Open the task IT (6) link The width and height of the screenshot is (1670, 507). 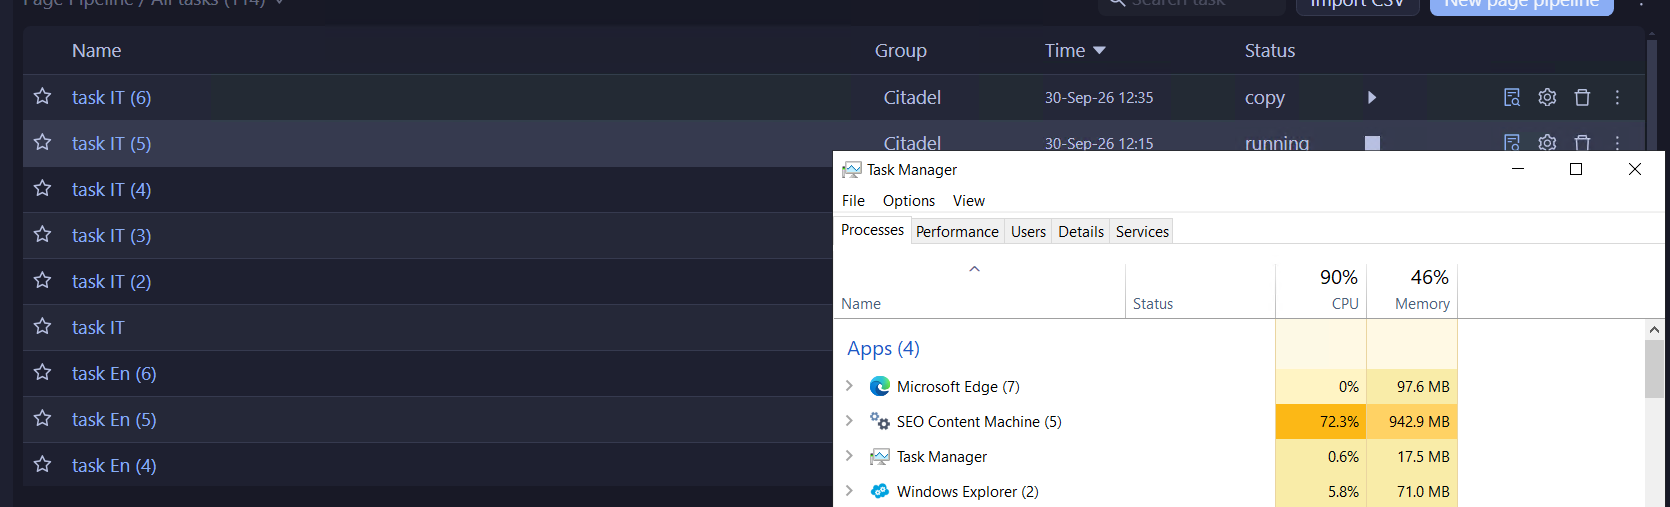(111, 98)
